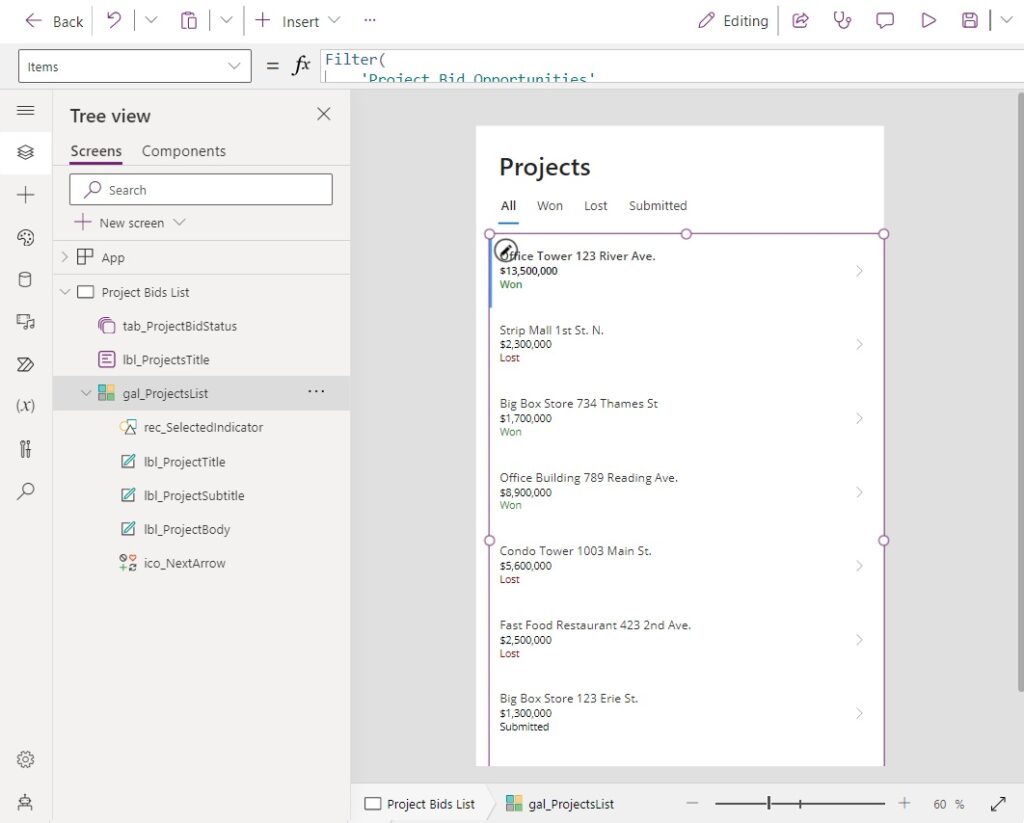This screenshot has width=1024, height=823.
Task: Open the save options dropdown arrow
Action: (1006, 20)
